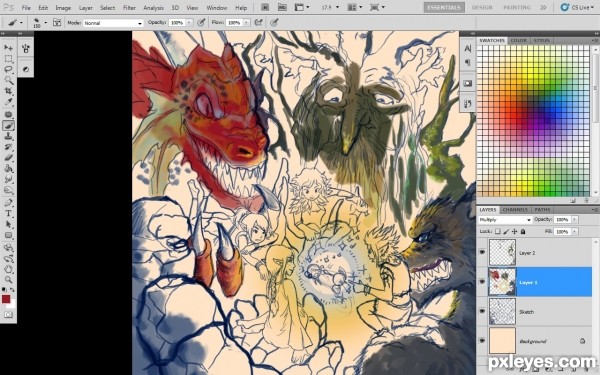Open the CS Live menu
This screenshot has width=600, height=375.
pos(577,7)
